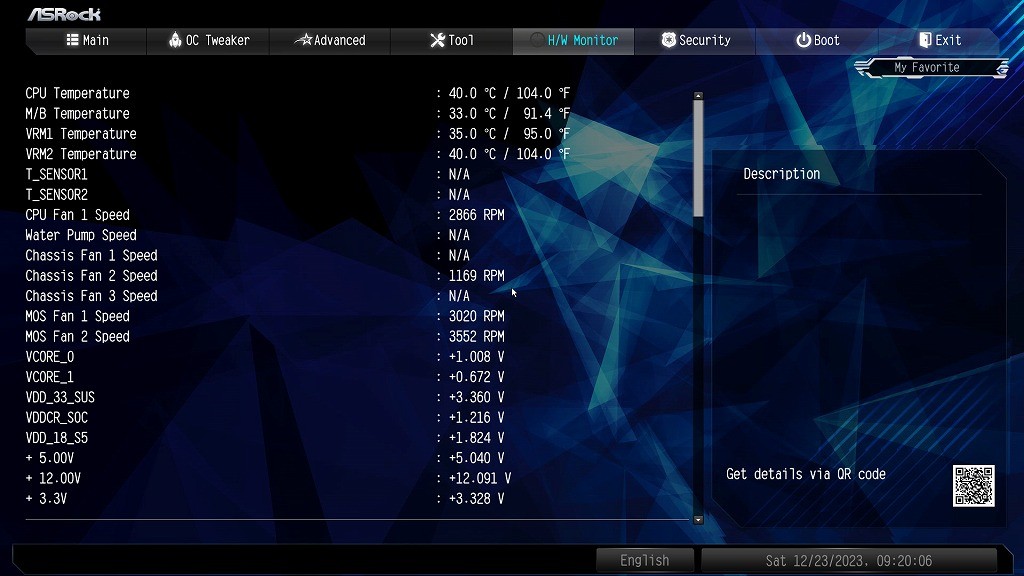Screen dimensions: 1024x576
Task: Open the Main tab
Action: click(x=86, y=40)
